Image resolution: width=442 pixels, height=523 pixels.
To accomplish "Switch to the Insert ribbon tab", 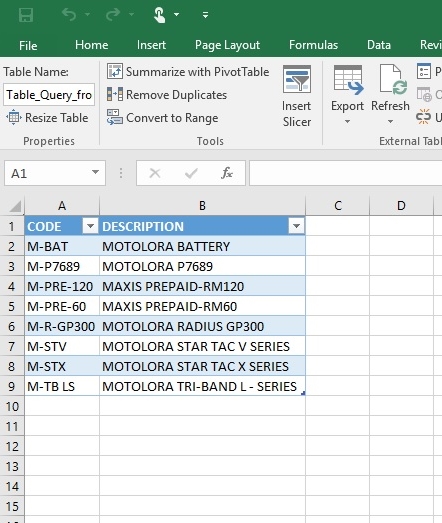I will click(151, 45).
